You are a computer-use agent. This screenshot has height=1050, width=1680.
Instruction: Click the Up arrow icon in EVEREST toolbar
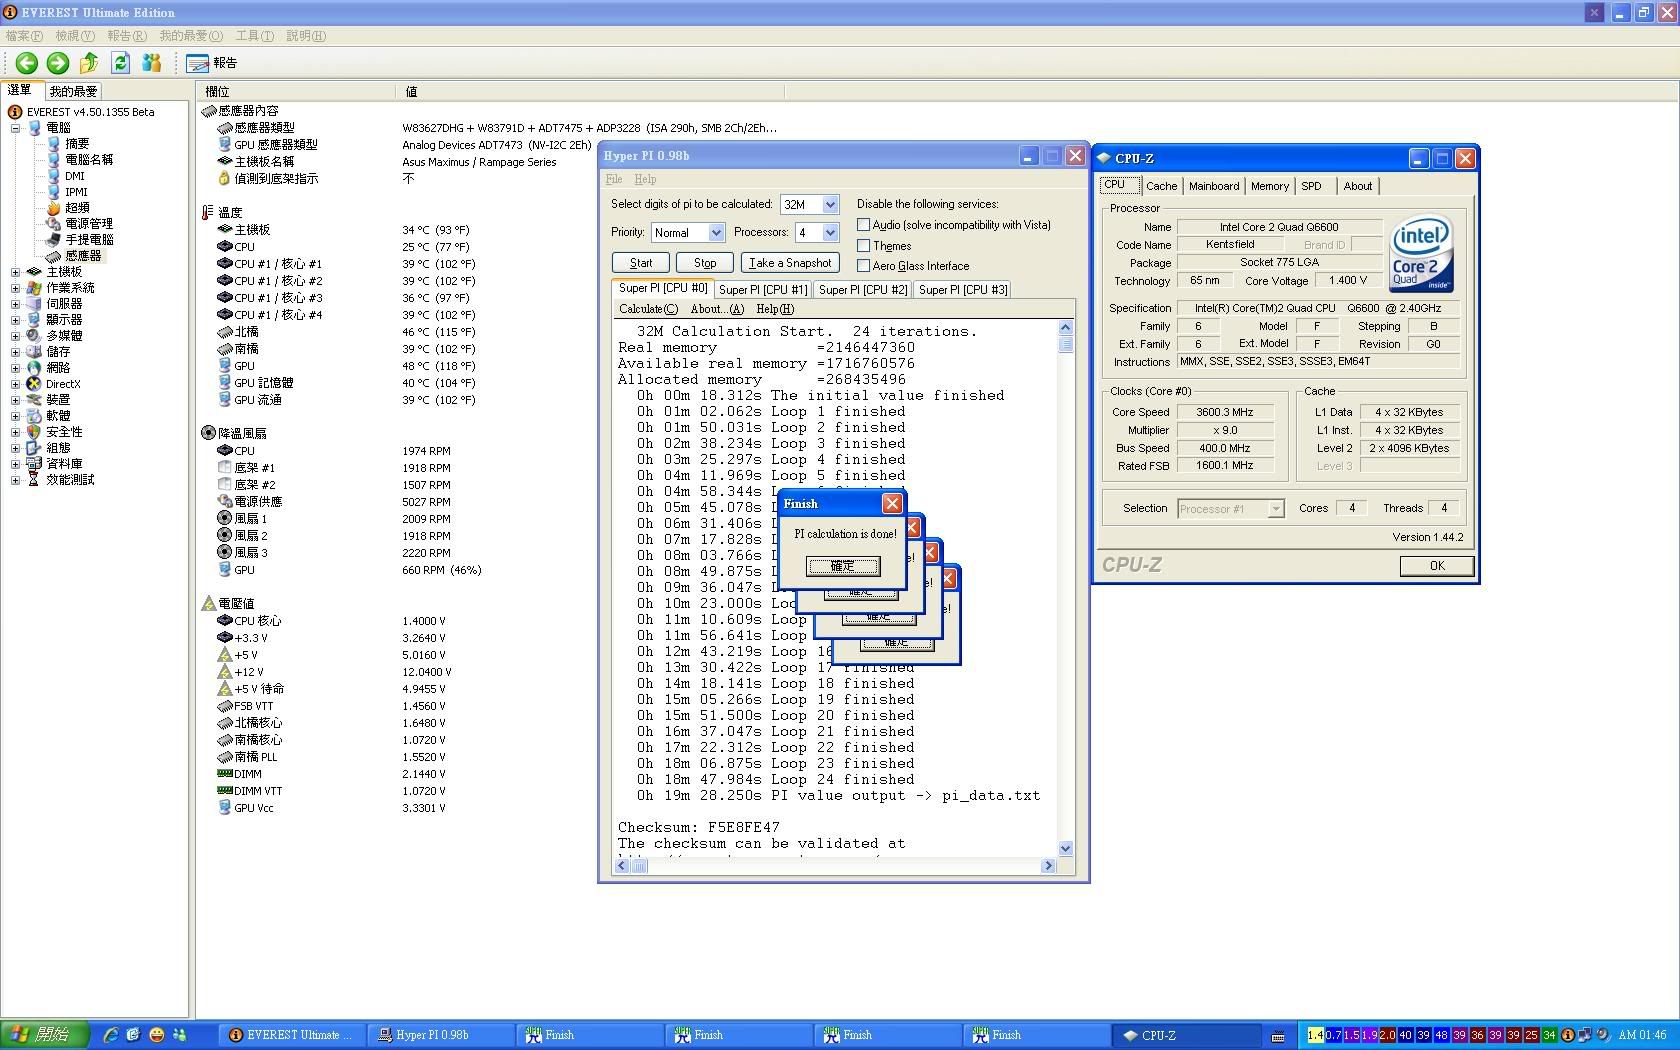point(89,63)
